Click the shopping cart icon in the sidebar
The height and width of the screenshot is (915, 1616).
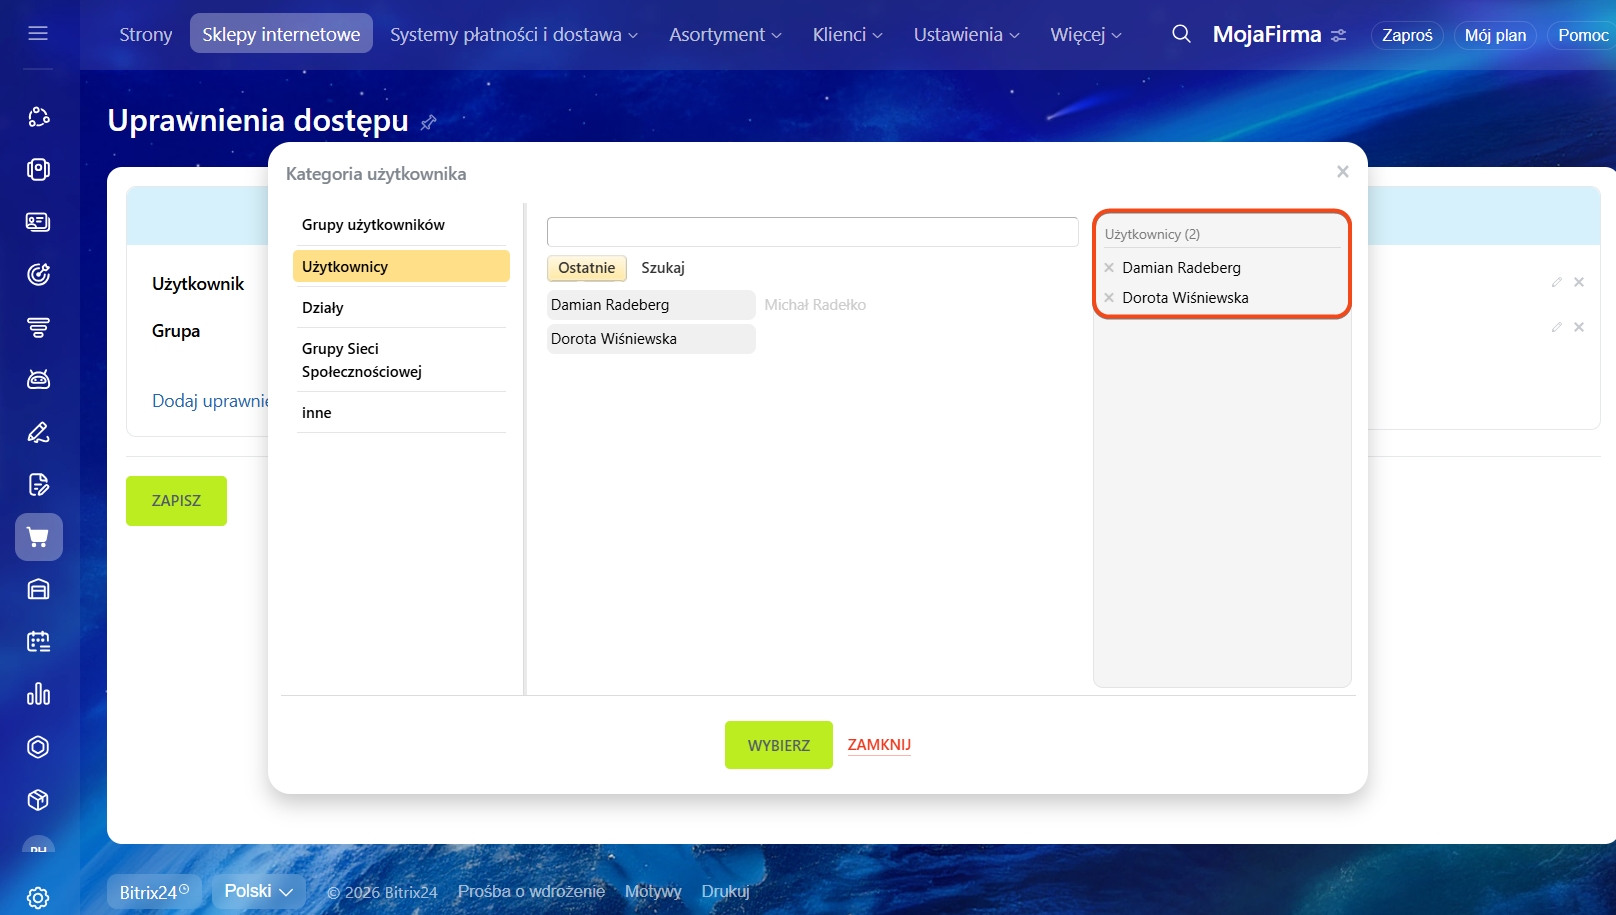tap(39, 537)
